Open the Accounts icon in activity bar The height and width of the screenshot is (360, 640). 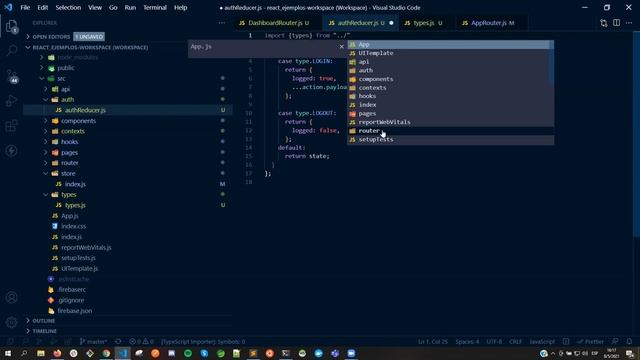click(12, 298)
